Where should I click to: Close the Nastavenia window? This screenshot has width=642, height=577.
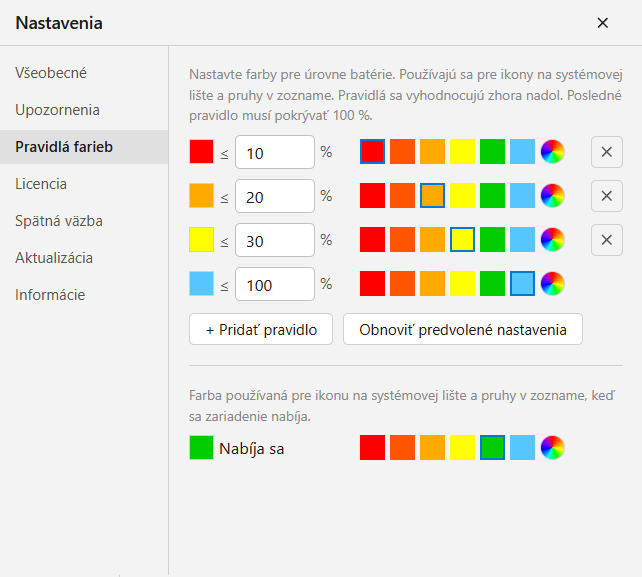pyautogui.click(x=602, y=23)
